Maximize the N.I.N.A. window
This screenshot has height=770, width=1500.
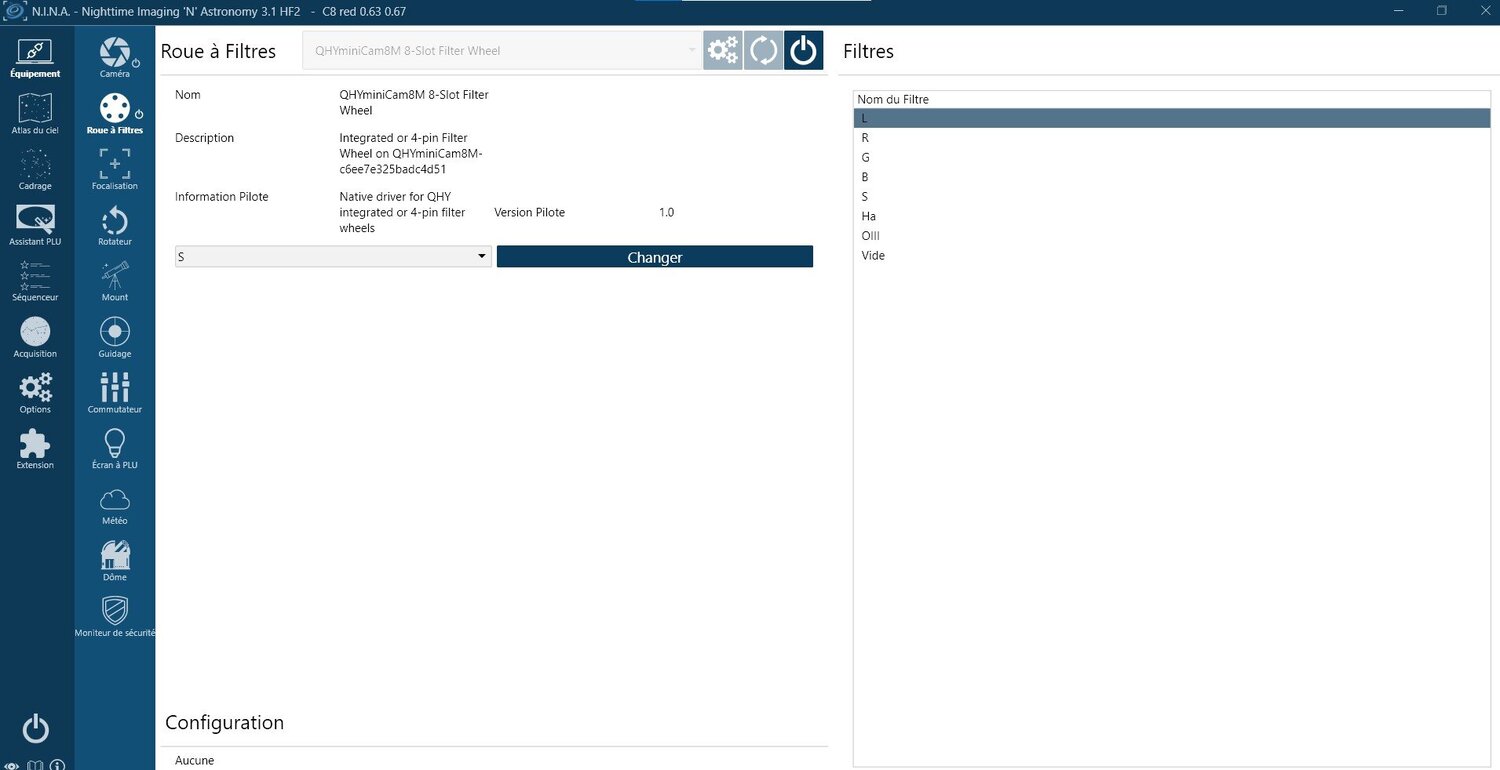(1442, 11)
